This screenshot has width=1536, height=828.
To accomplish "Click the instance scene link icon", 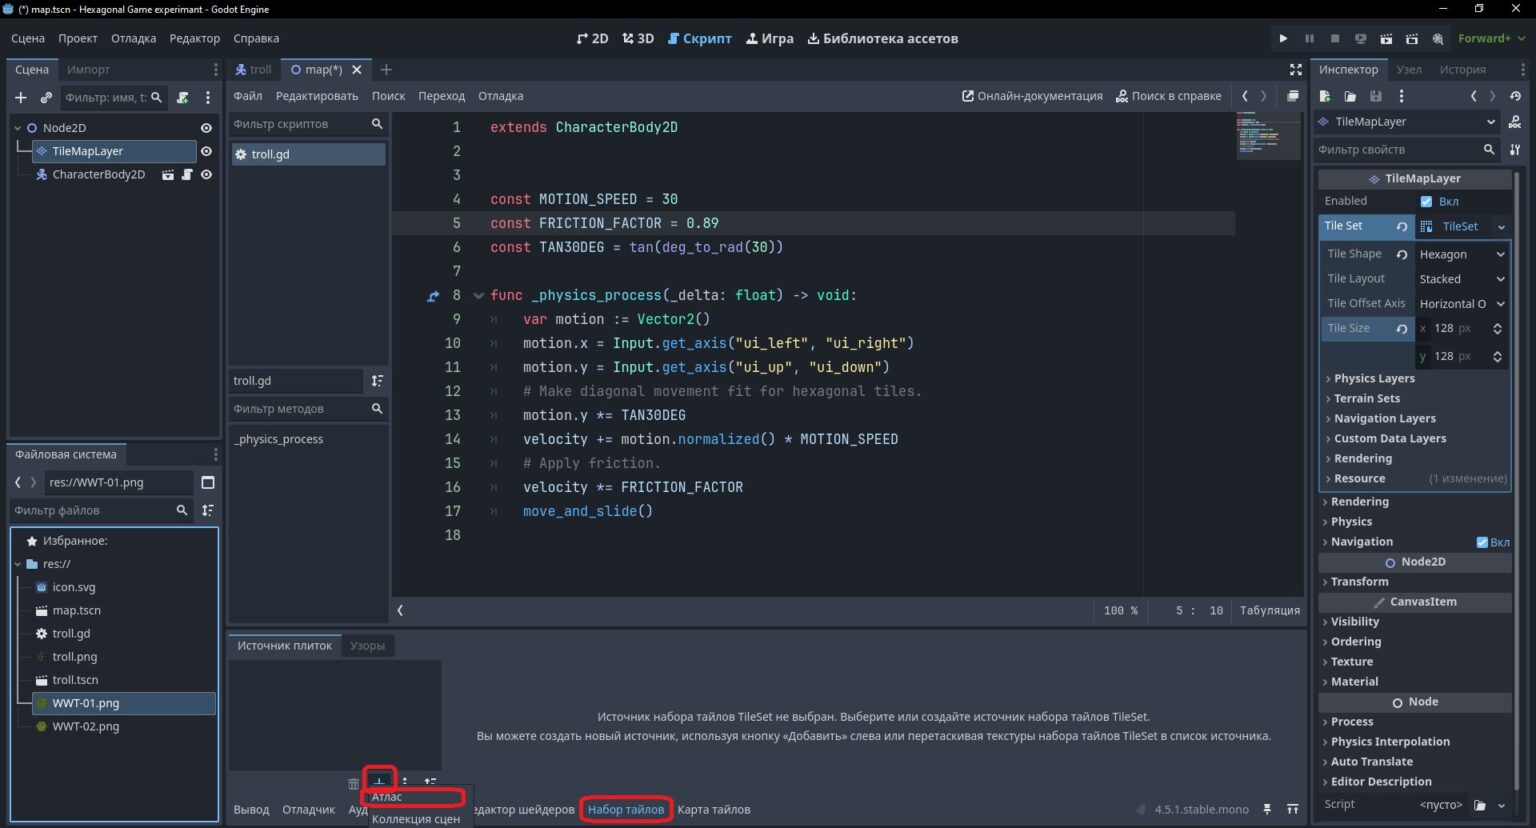I will [x=46, y=97].
